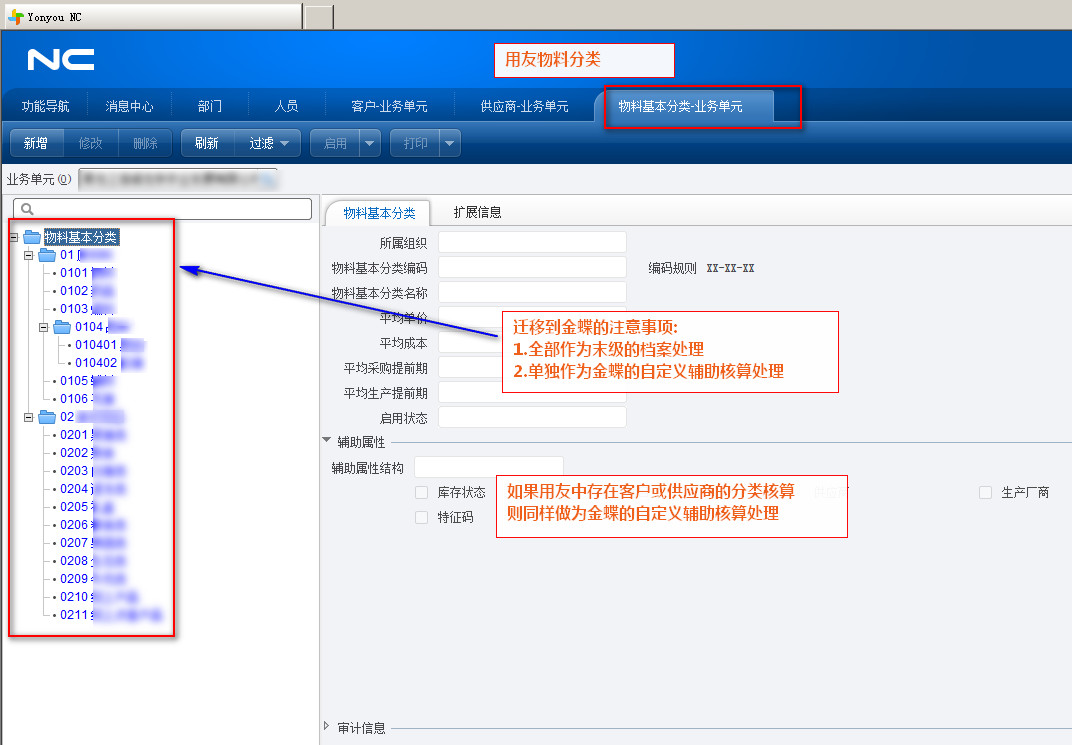The height and width of the screenshot is (745, 1072).
Task: Click the folder icon of node 0104
Action: pyautogui.click(x=62, y=327)
